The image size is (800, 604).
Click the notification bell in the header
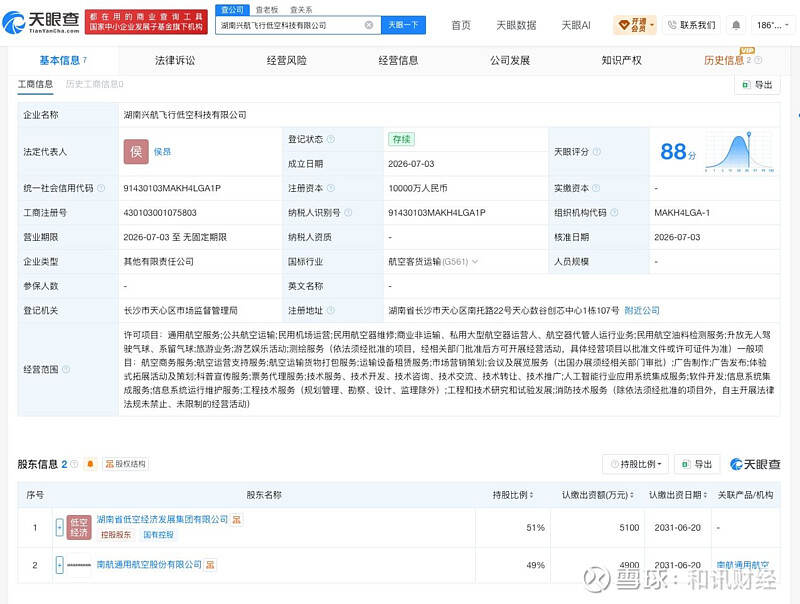pos(736,25)
